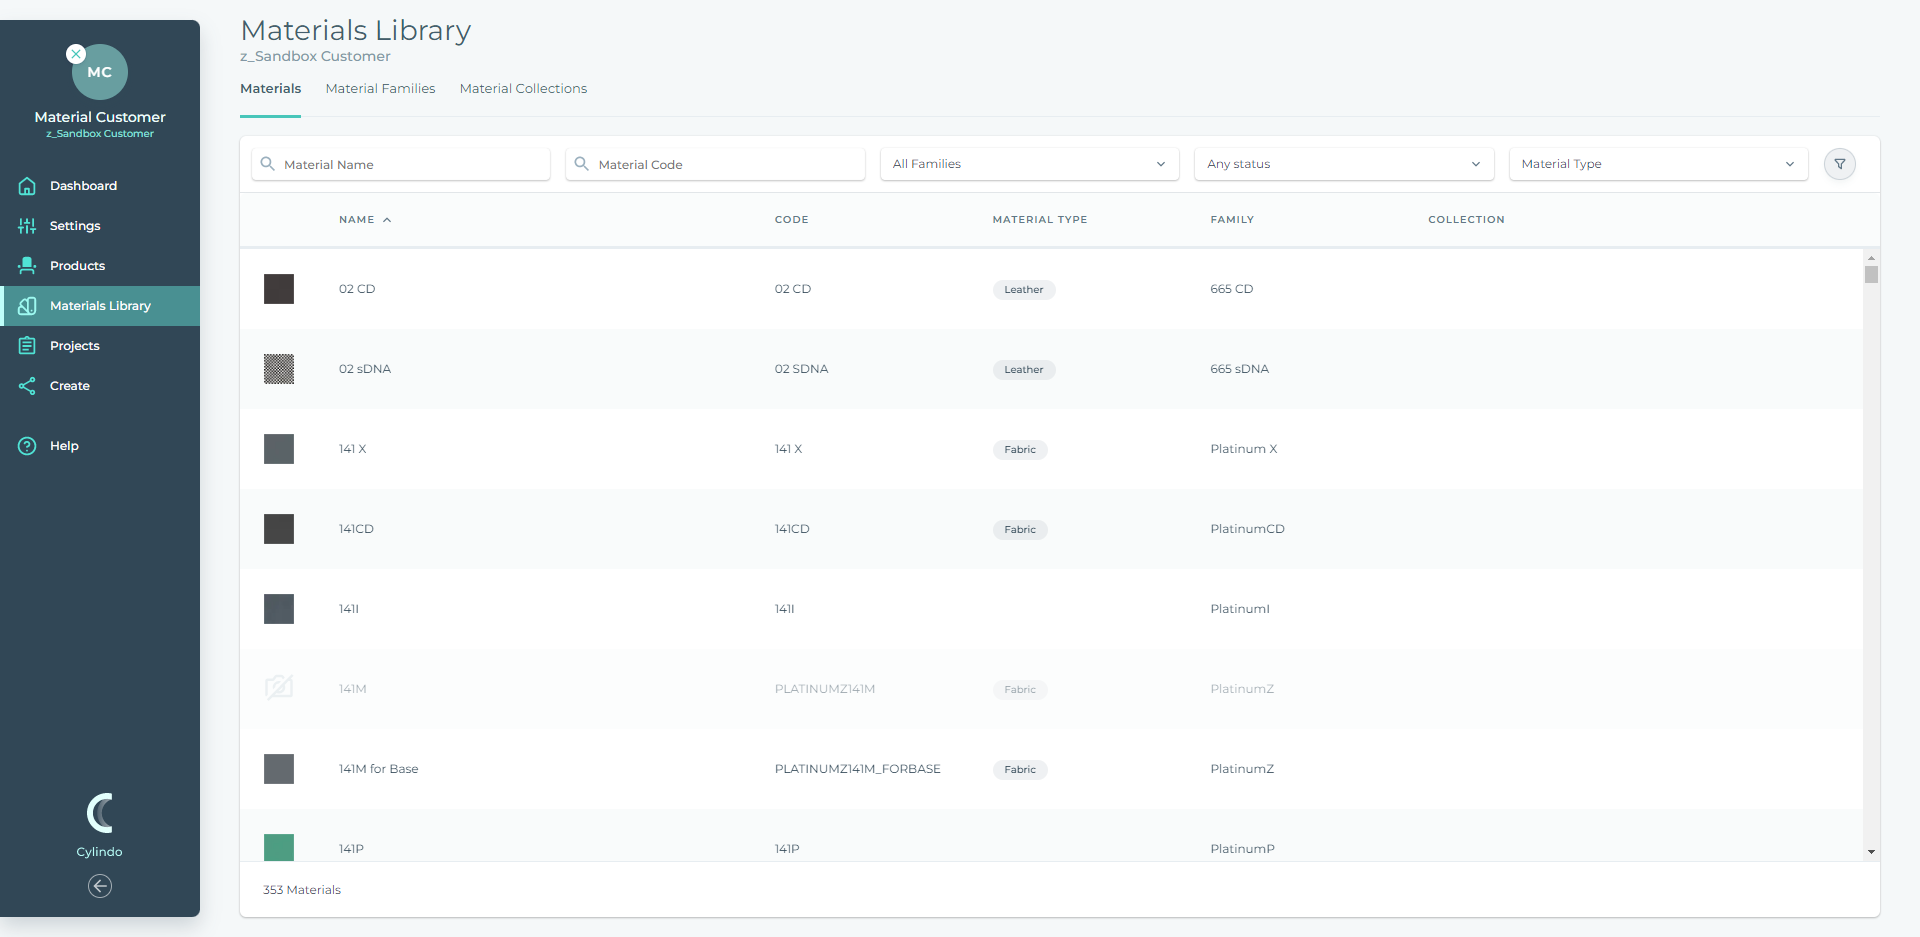Open the Any status dropdown
This screenshot has width=1920, height=937.
click(1343, 164)
